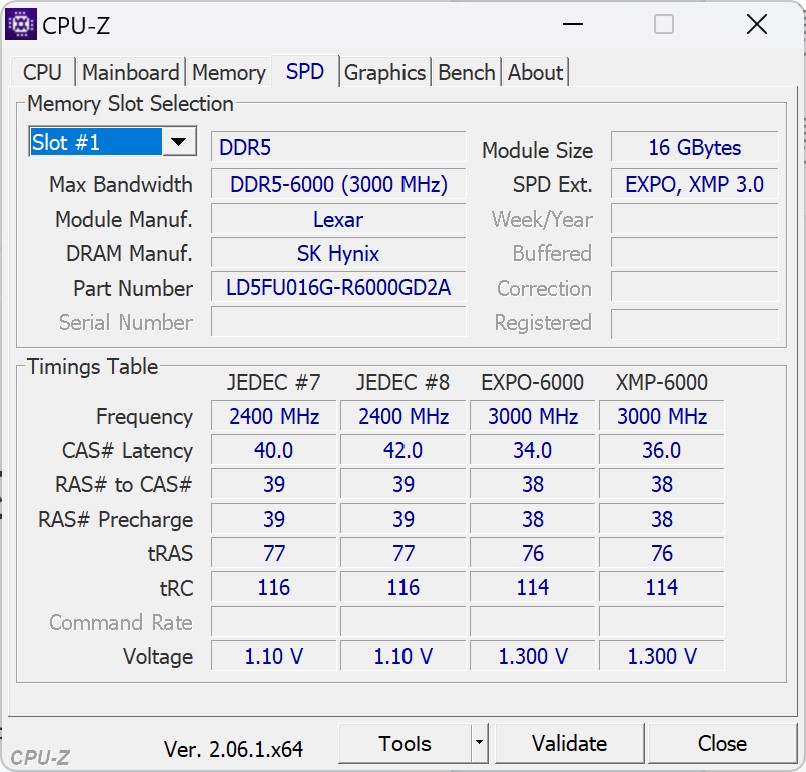The height and width of the screenshot is (772, 806).
Task: Click JEDEC #8 RAS# Precharge value 39
Action: (403, 519)
